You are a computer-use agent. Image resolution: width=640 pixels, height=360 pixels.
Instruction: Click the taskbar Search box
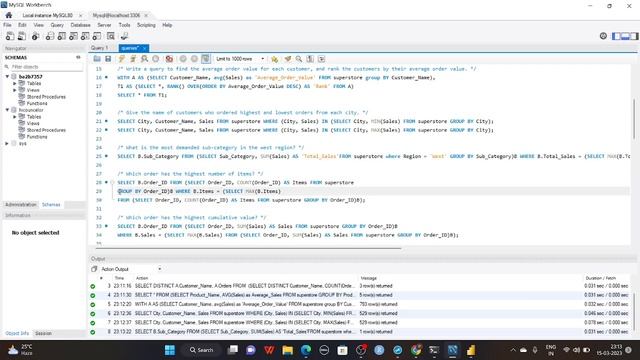[x=202, y=350]
